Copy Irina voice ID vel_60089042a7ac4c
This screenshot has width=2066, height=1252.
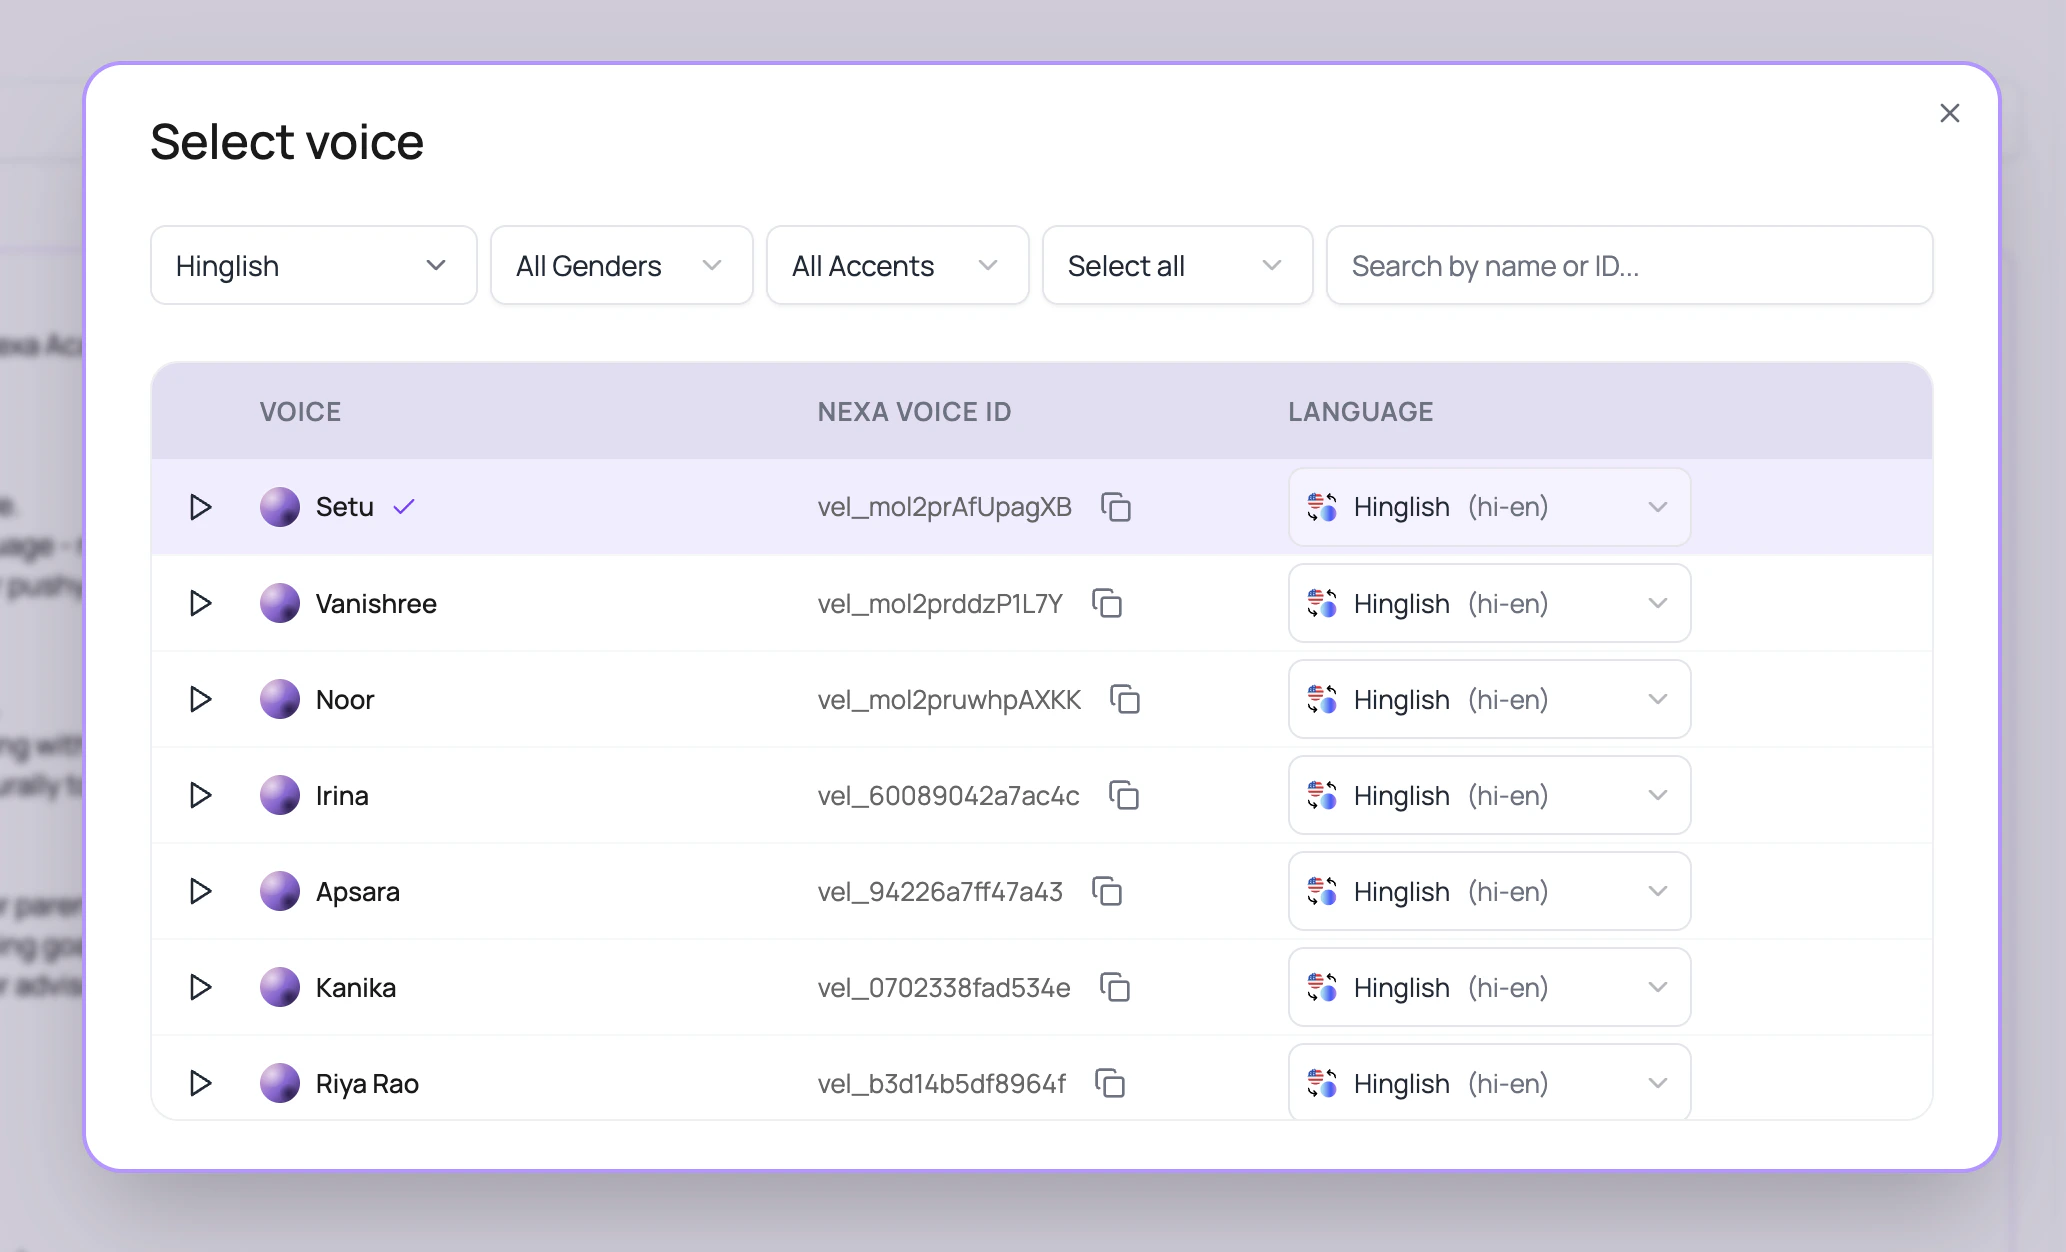(x=1124, y=795)
